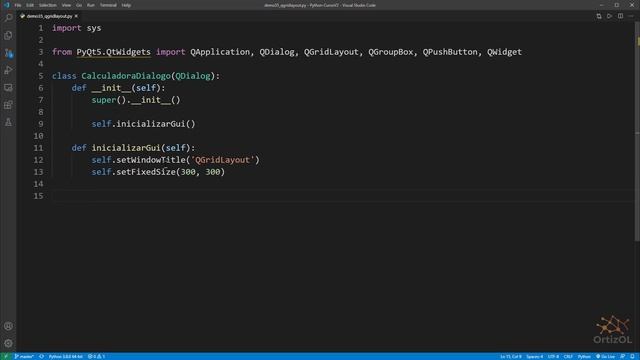
Task: Click 'import sys' on line 1
Action: click(76, 28)
